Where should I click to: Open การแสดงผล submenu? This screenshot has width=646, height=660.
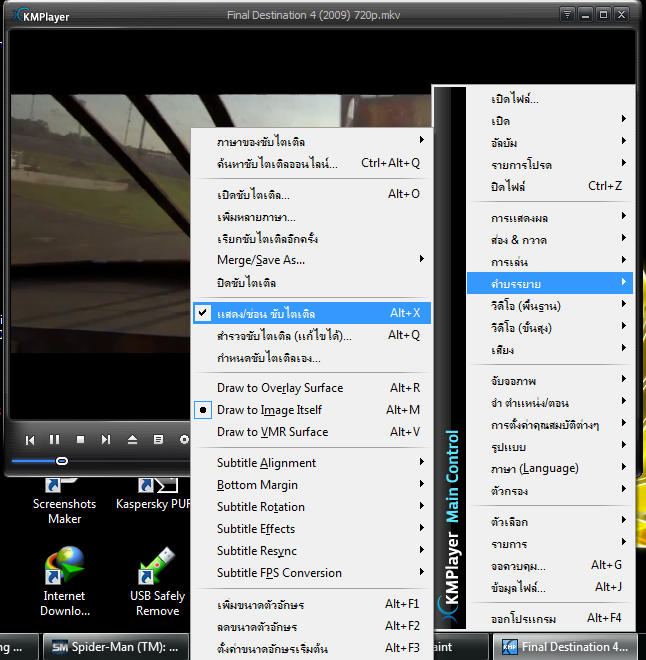click(550, 218)
